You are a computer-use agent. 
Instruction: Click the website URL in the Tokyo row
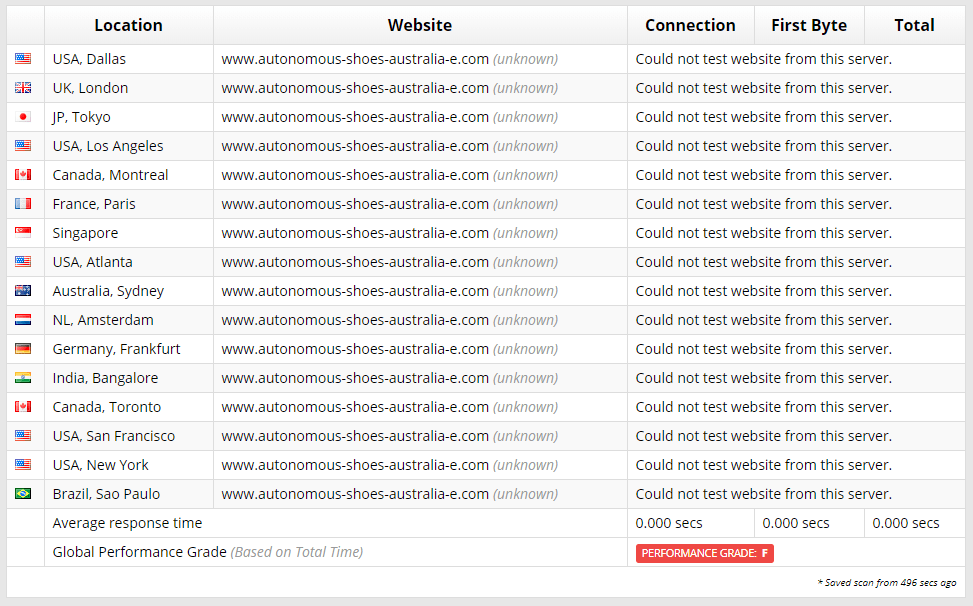(355, 117)
